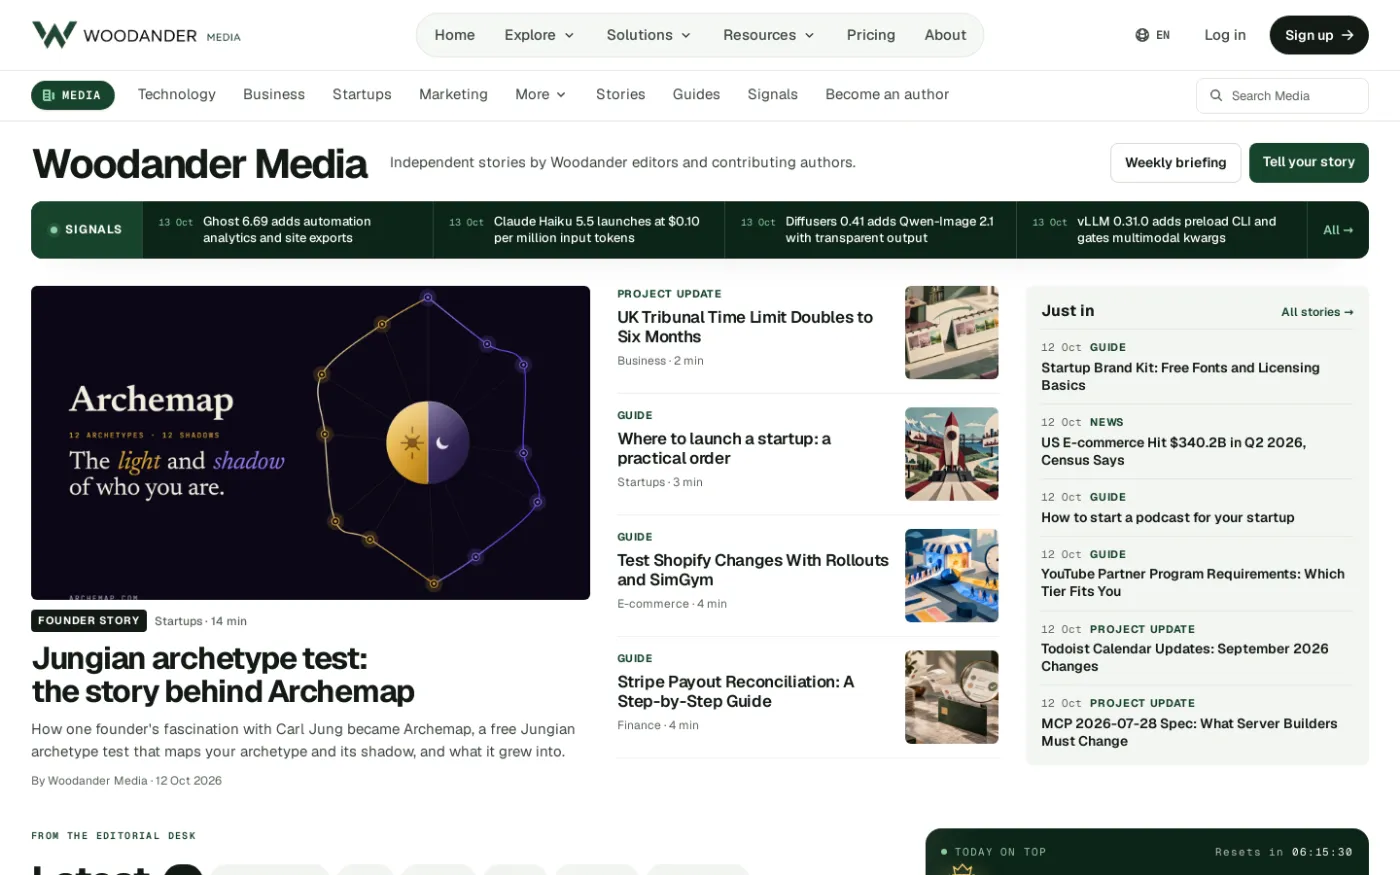View the Stories section

(x=620, y=94)
